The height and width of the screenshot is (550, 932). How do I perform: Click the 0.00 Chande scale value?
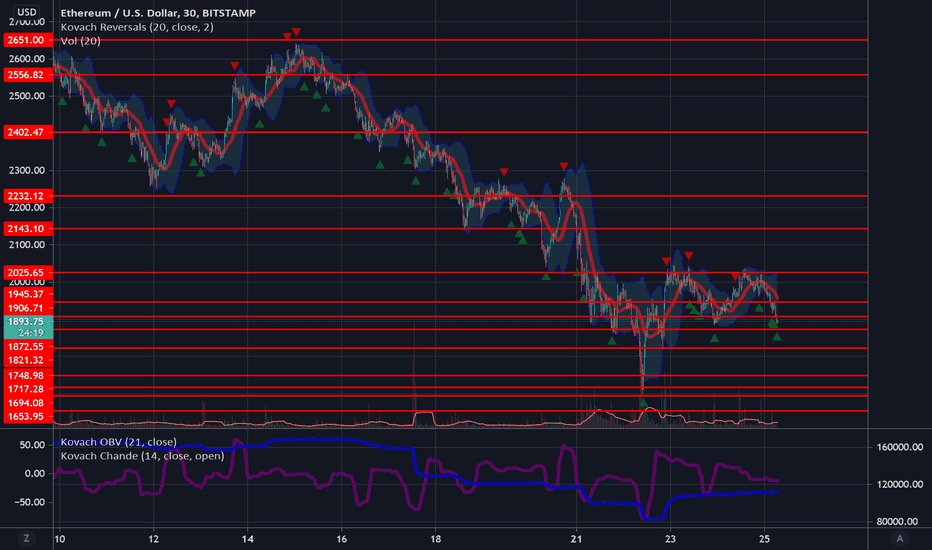tap(34, 473)
